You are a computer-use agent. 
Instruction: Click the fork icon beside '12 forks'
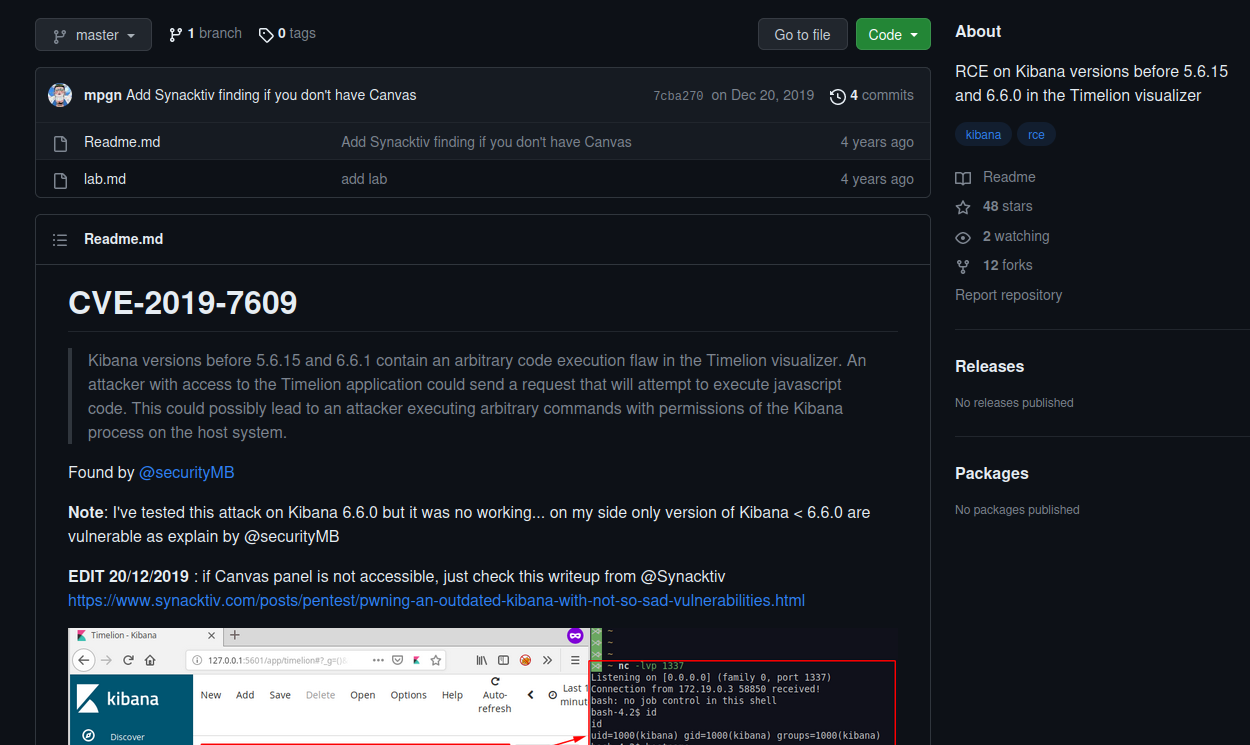[x=963, y=266]
